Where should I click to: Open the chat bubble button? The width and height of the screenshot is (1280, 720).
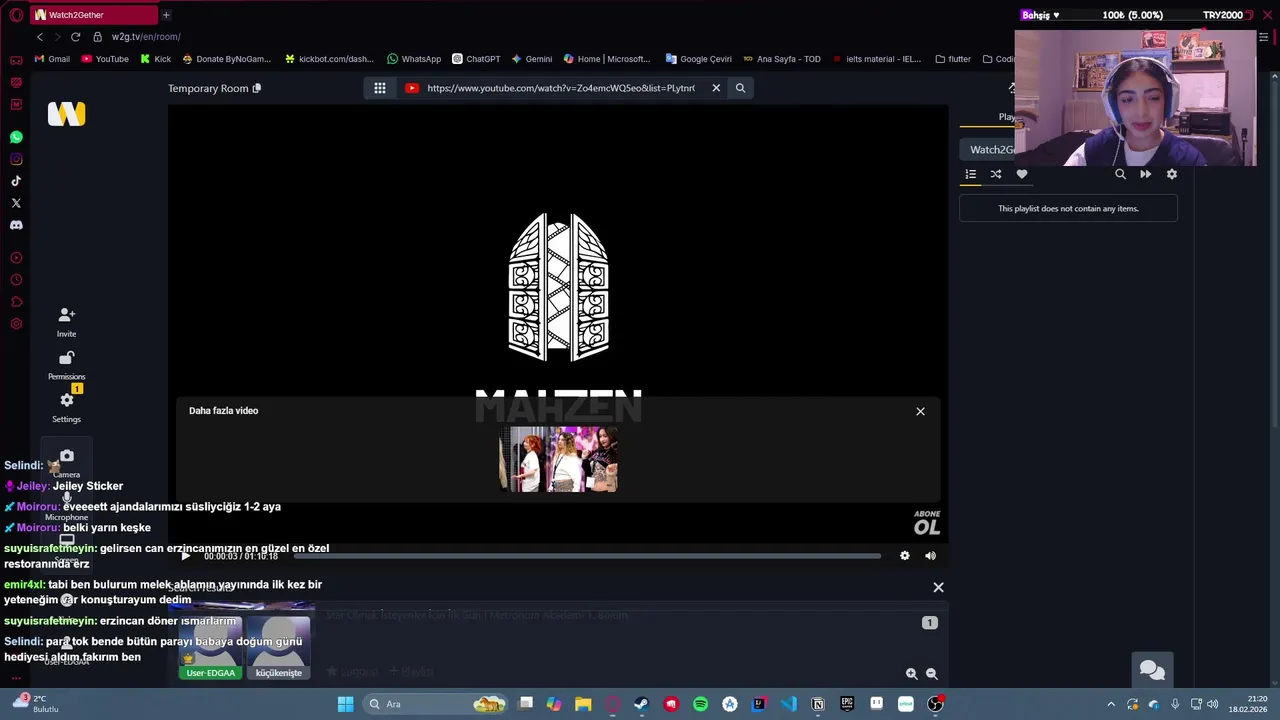1152,671
